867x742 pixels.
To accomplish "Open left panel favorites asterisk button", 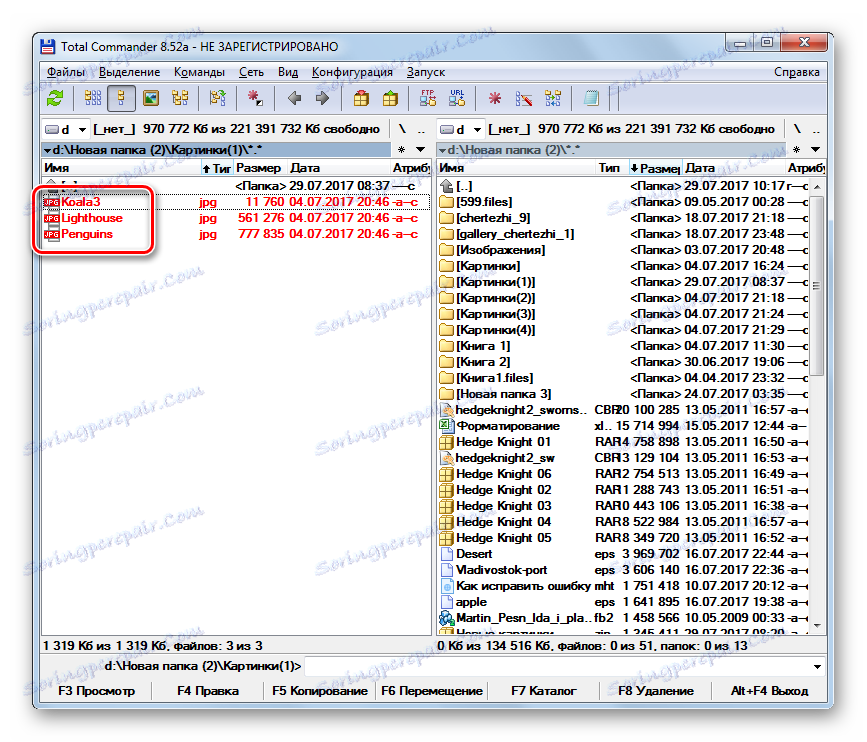I will [401, 150].
